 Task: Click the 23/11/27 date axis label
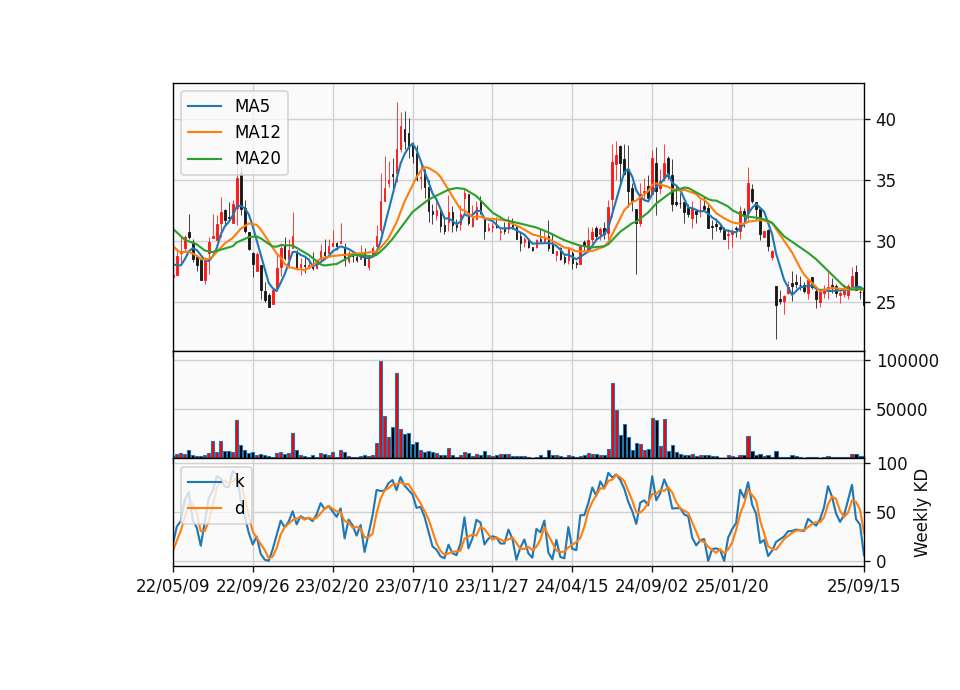point(492,586)
